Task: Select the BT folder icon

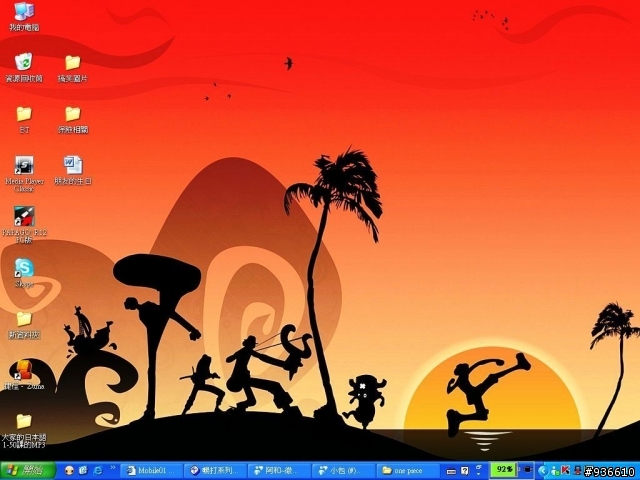Action: [24, 120]
